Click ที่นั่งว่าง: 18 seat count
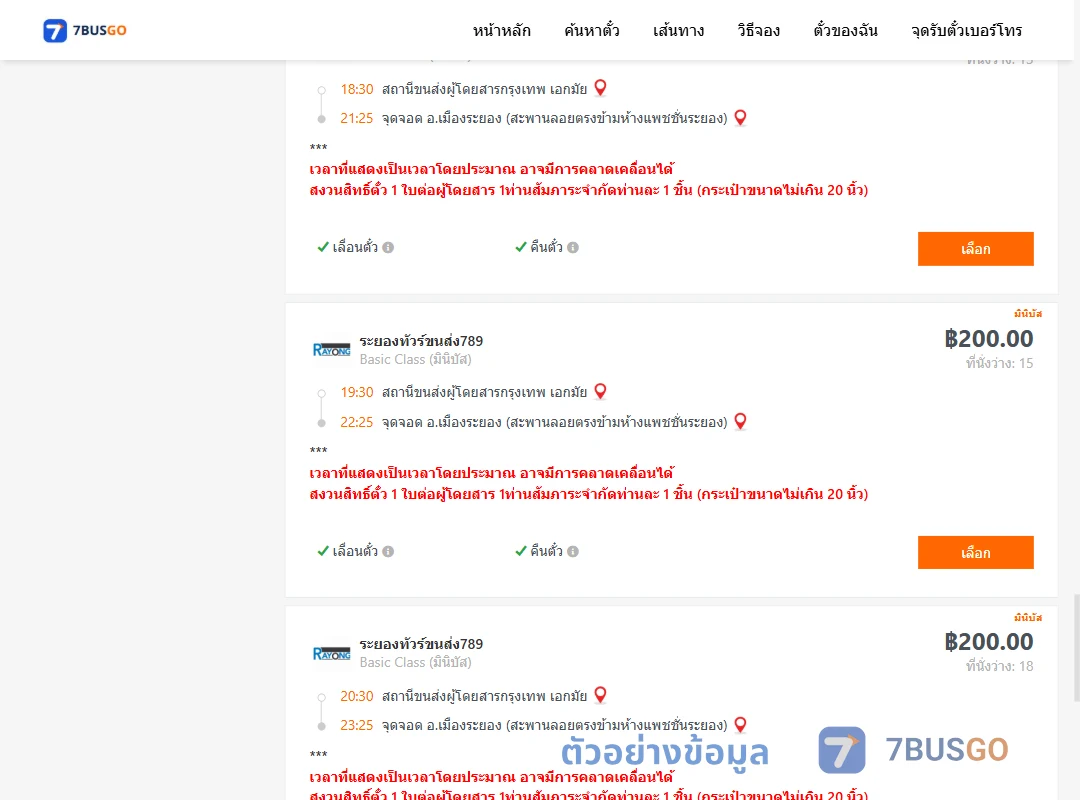 pos(999,666)
